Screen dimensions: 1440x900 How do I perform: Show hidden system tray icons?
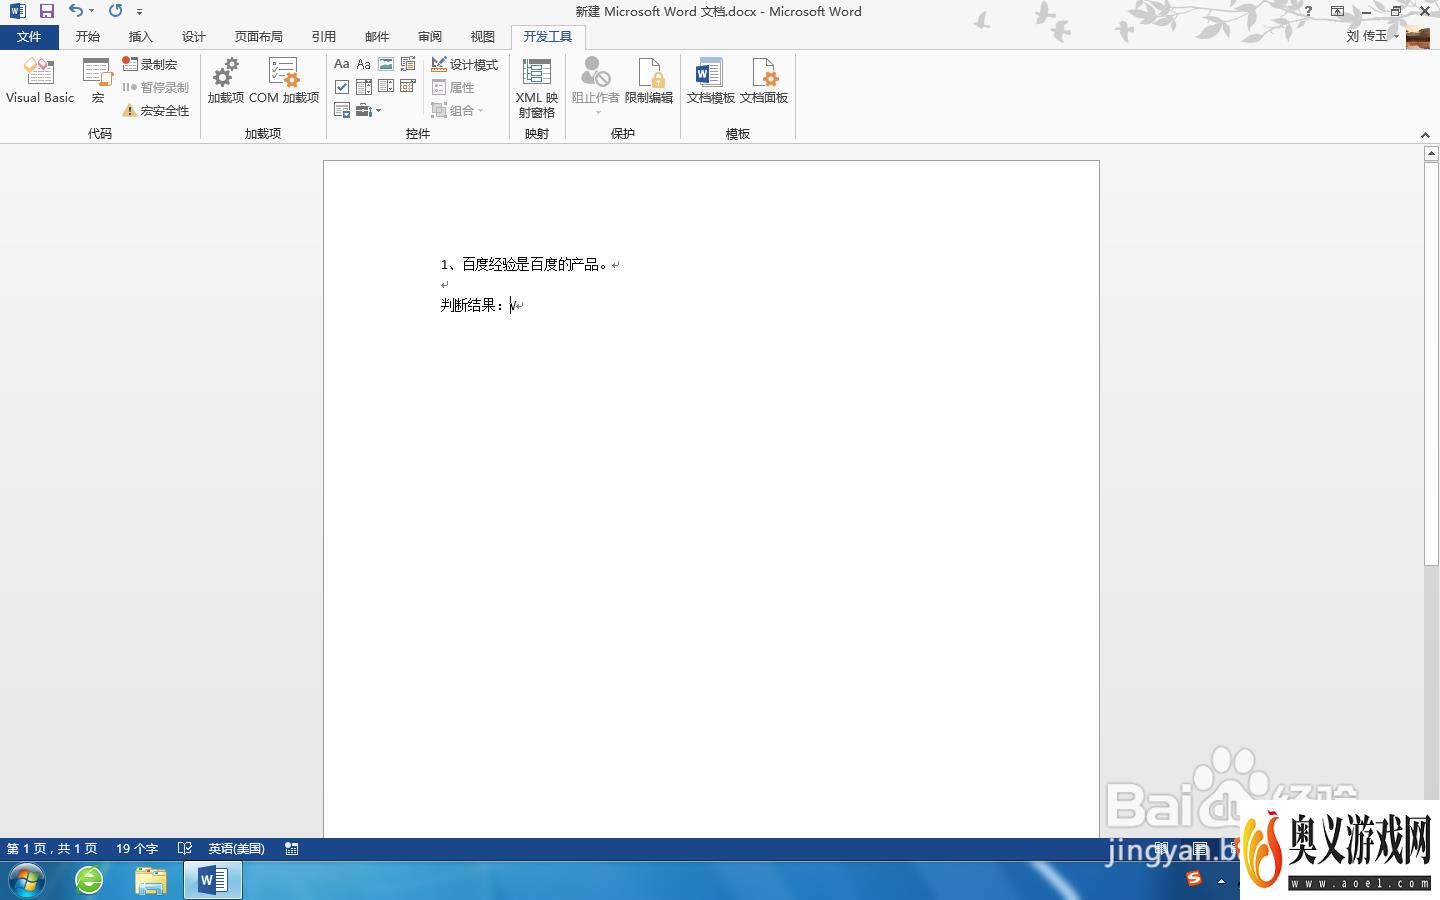[1221, 880]
